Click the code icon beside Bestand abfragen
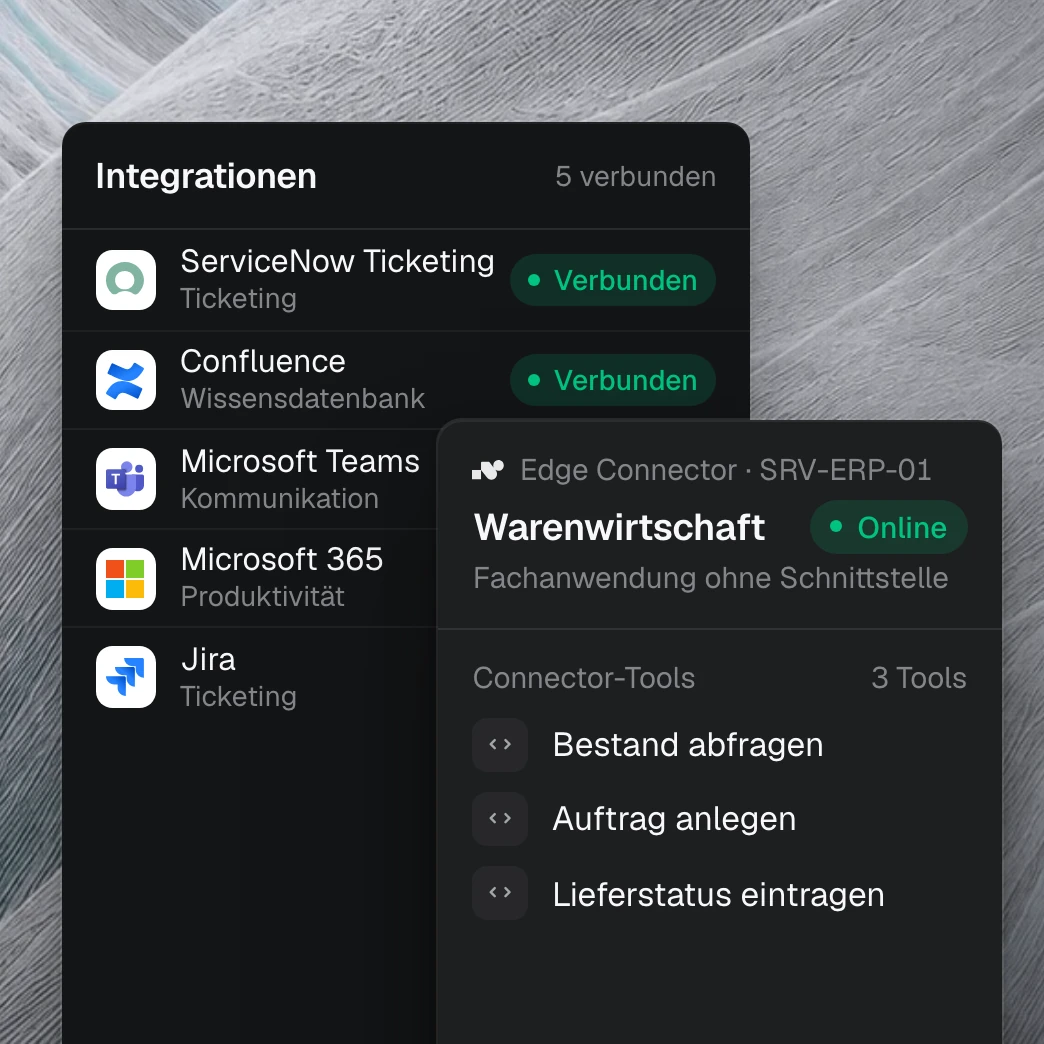1044x1044 pixels. (500, 744)
